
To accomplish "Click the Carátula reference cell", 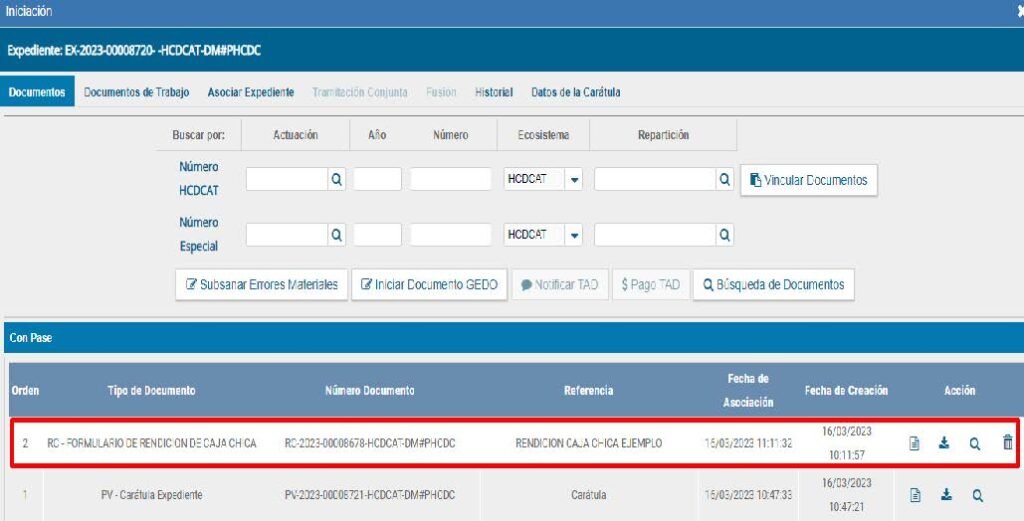I will tap(588, 495).
